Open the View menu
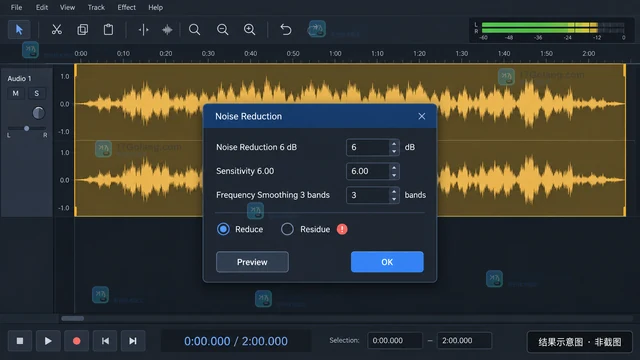The width and height of the screenshot is (640, 360). coord(67,7)
